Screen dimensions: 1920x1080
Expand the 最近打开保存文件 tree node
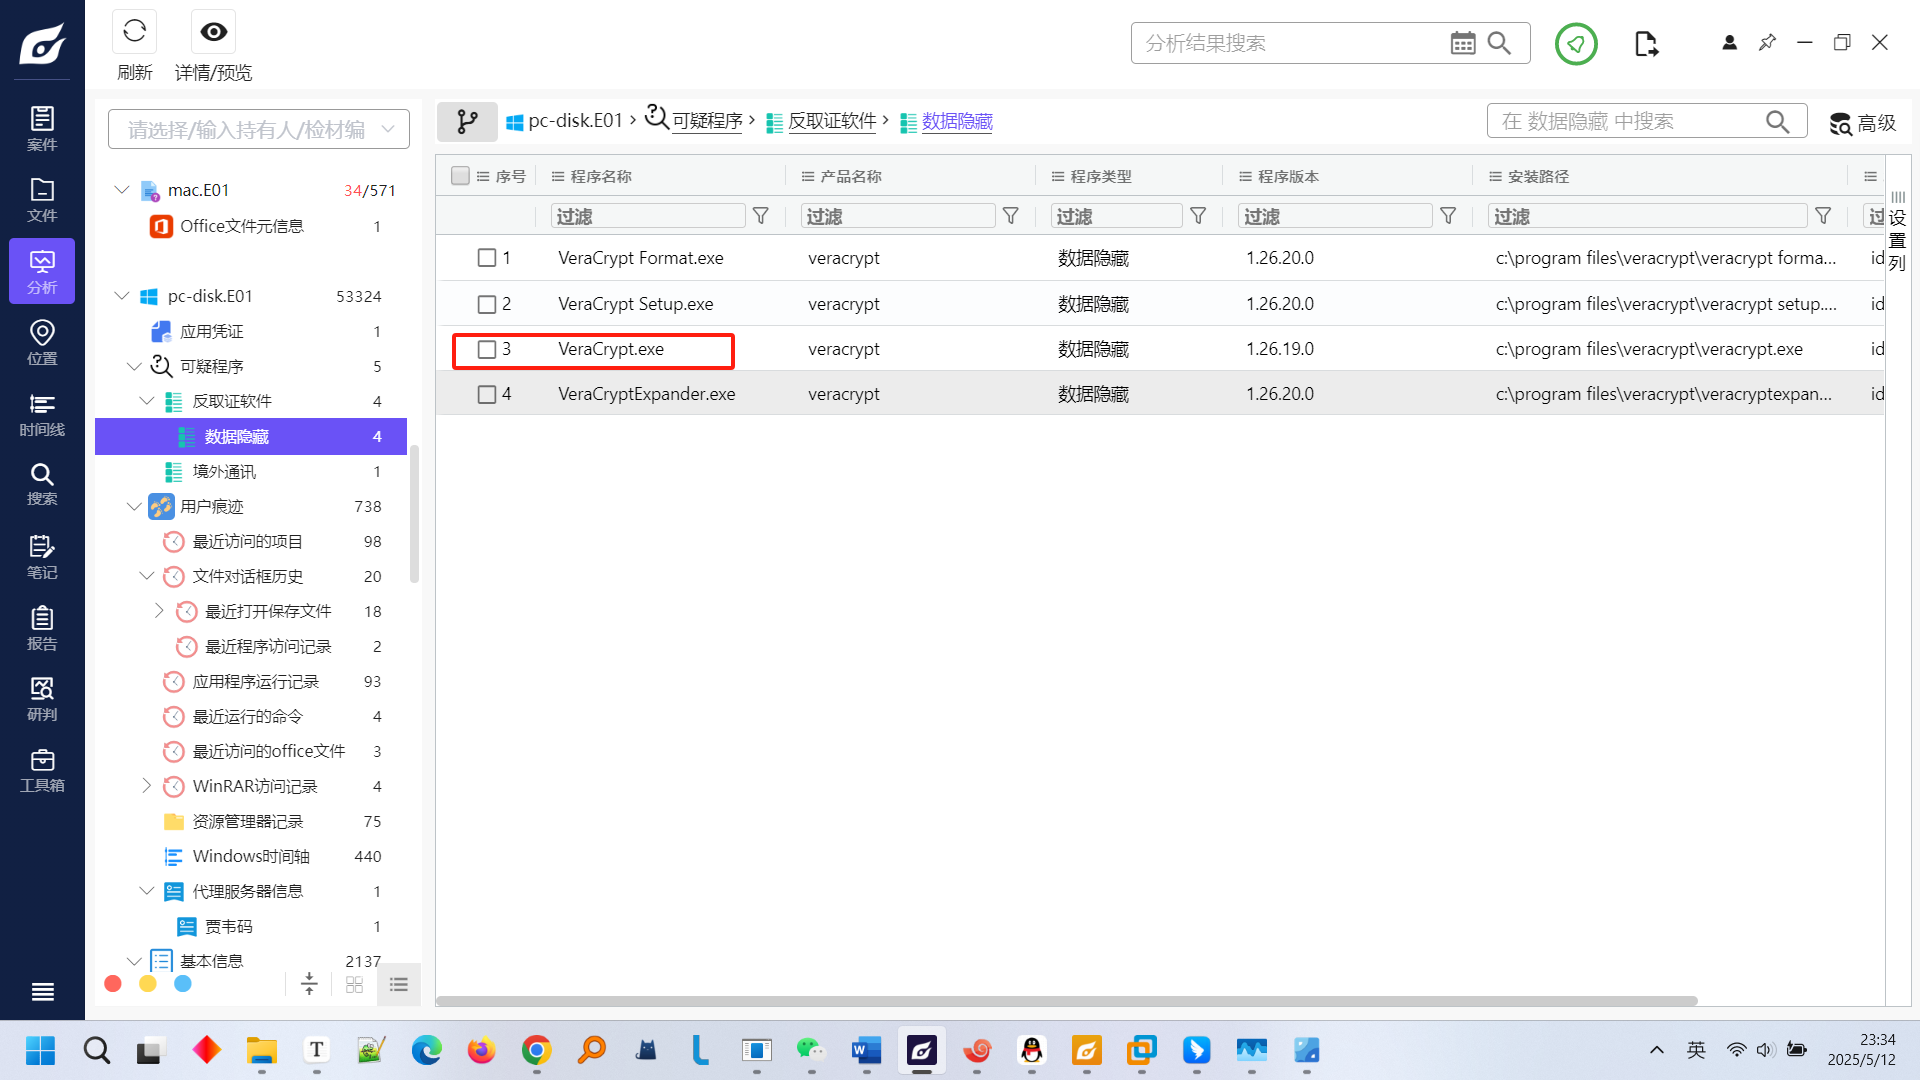click(159, 611)
